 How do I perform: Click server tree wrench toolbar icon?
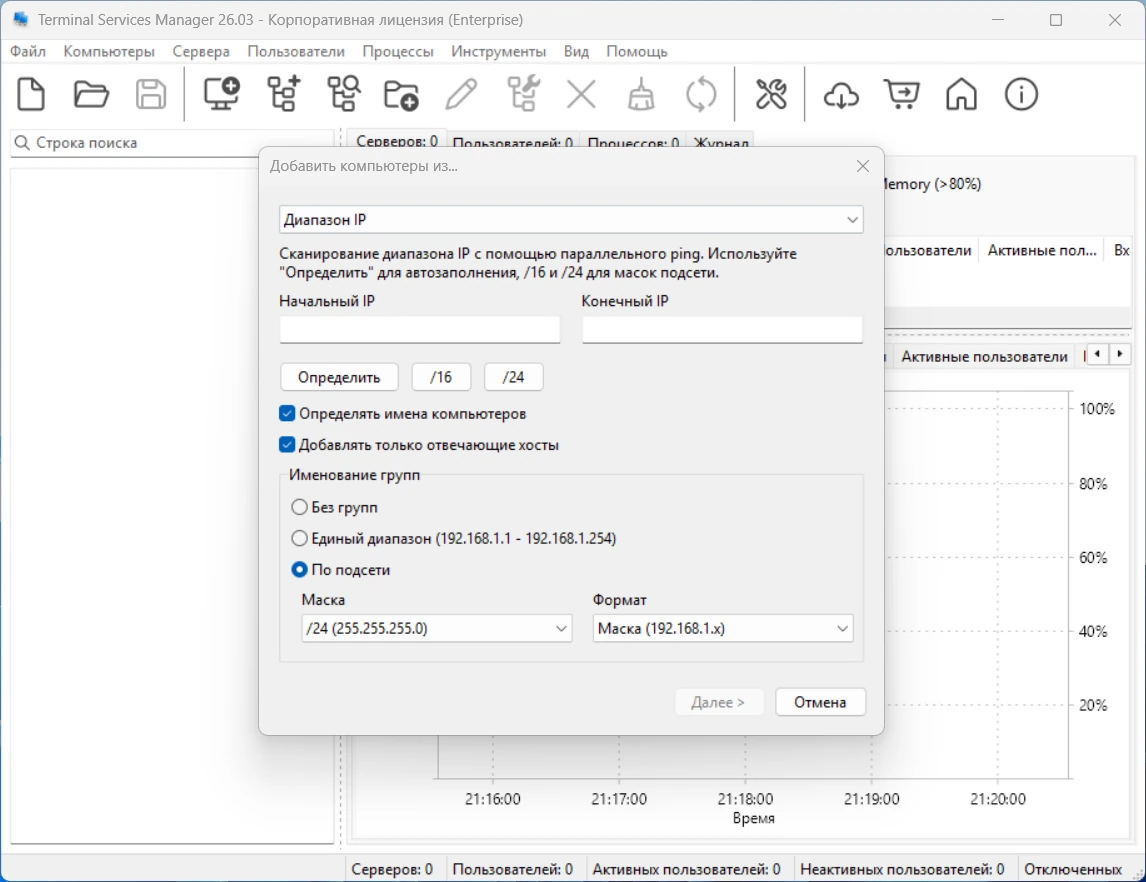pos(523,94)
